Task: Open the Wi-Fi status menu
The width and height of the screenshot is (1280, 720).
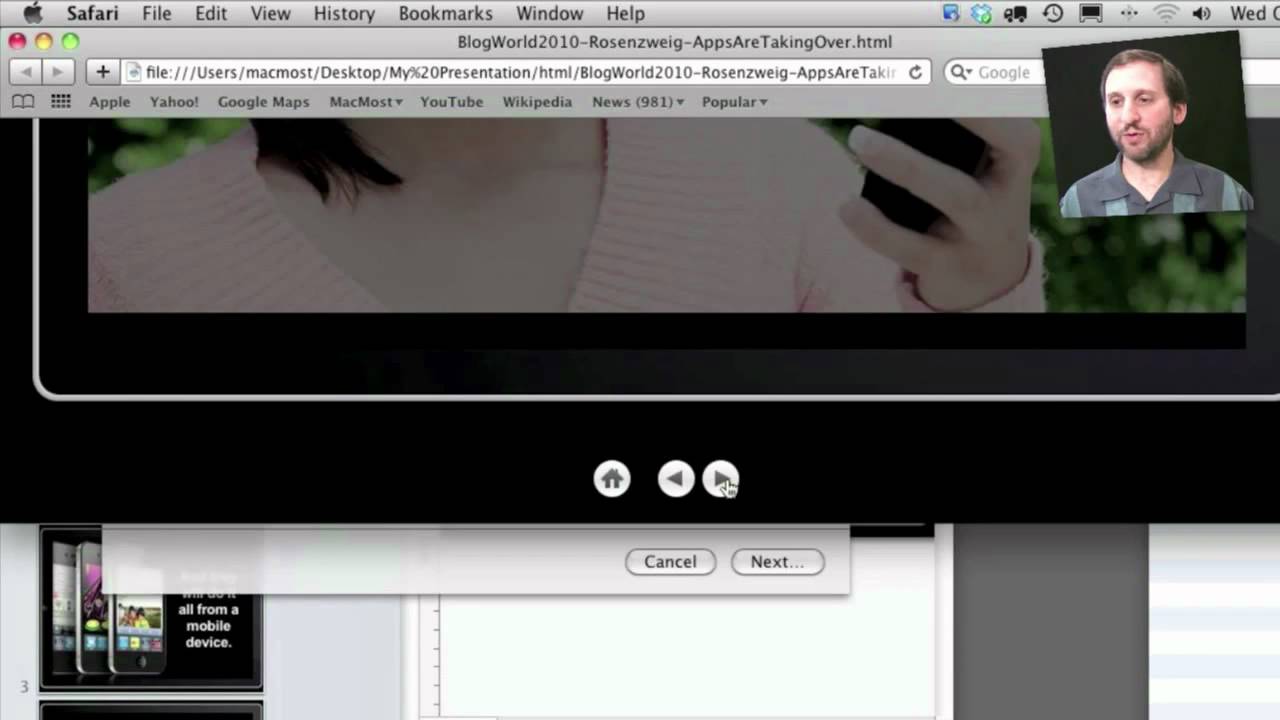Action: coord(1166,13)
